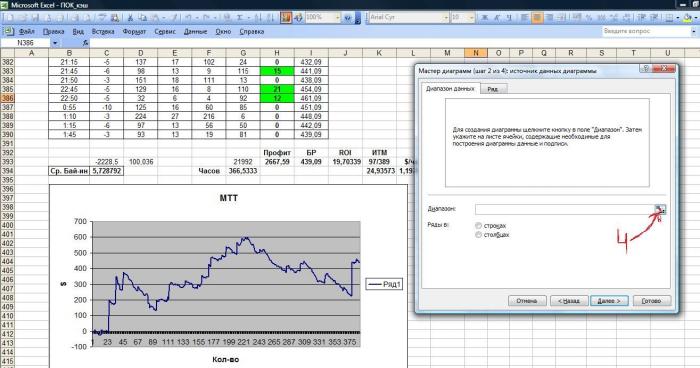Open the Undo history dropdown arrow

(196, 18)
